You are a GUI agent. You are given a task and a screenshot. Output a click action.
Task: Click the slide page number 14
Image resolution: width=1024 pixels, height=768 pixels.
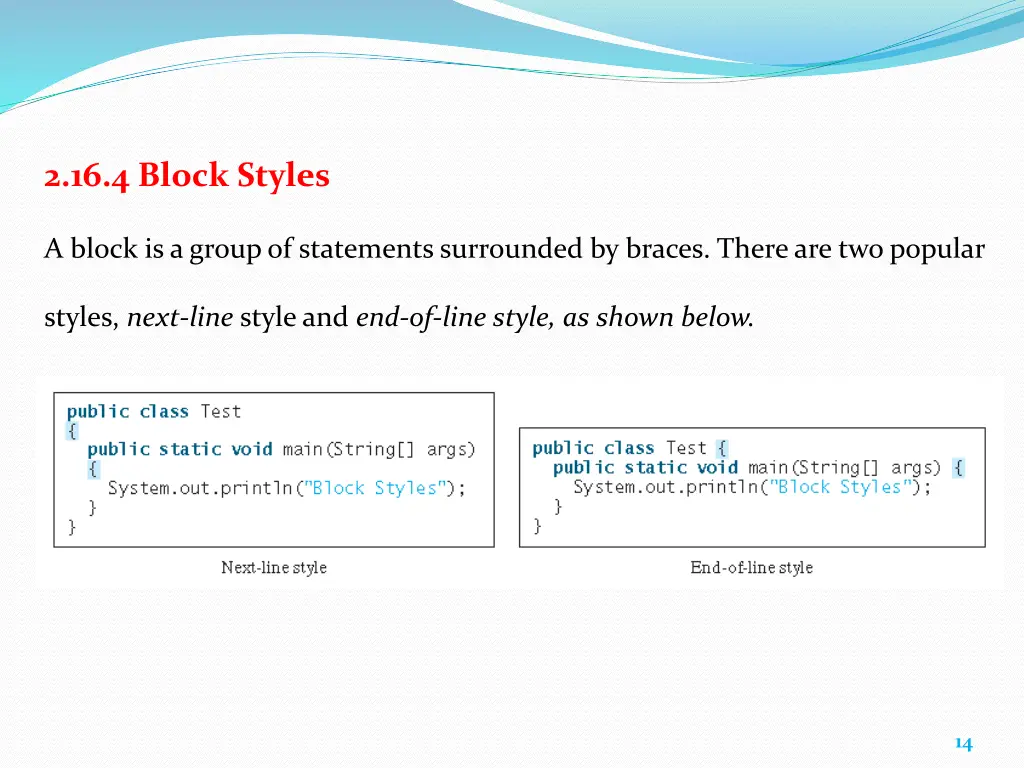[963, 743]
